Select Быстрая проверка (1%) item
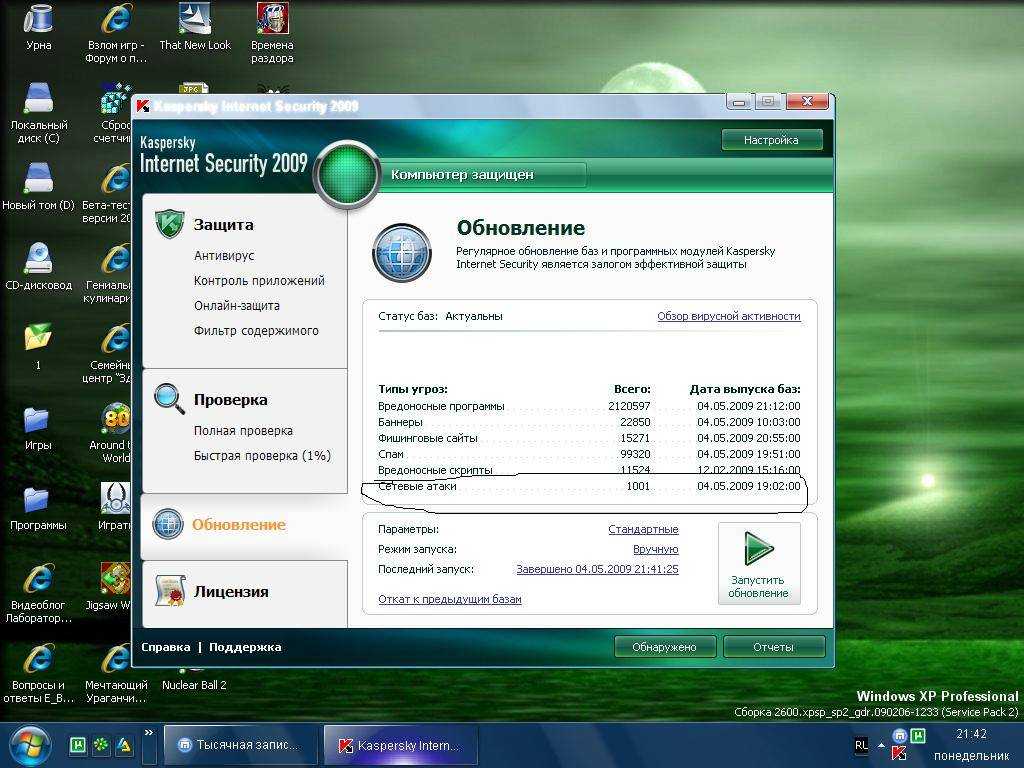1024x768 pixels. coord(262,455)
